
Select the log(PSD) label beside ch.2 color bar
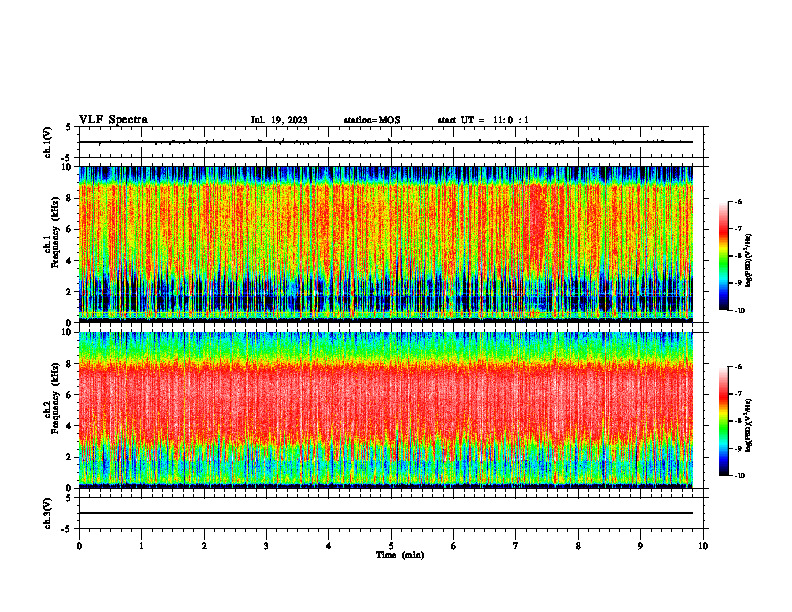(x=749, y=426)
